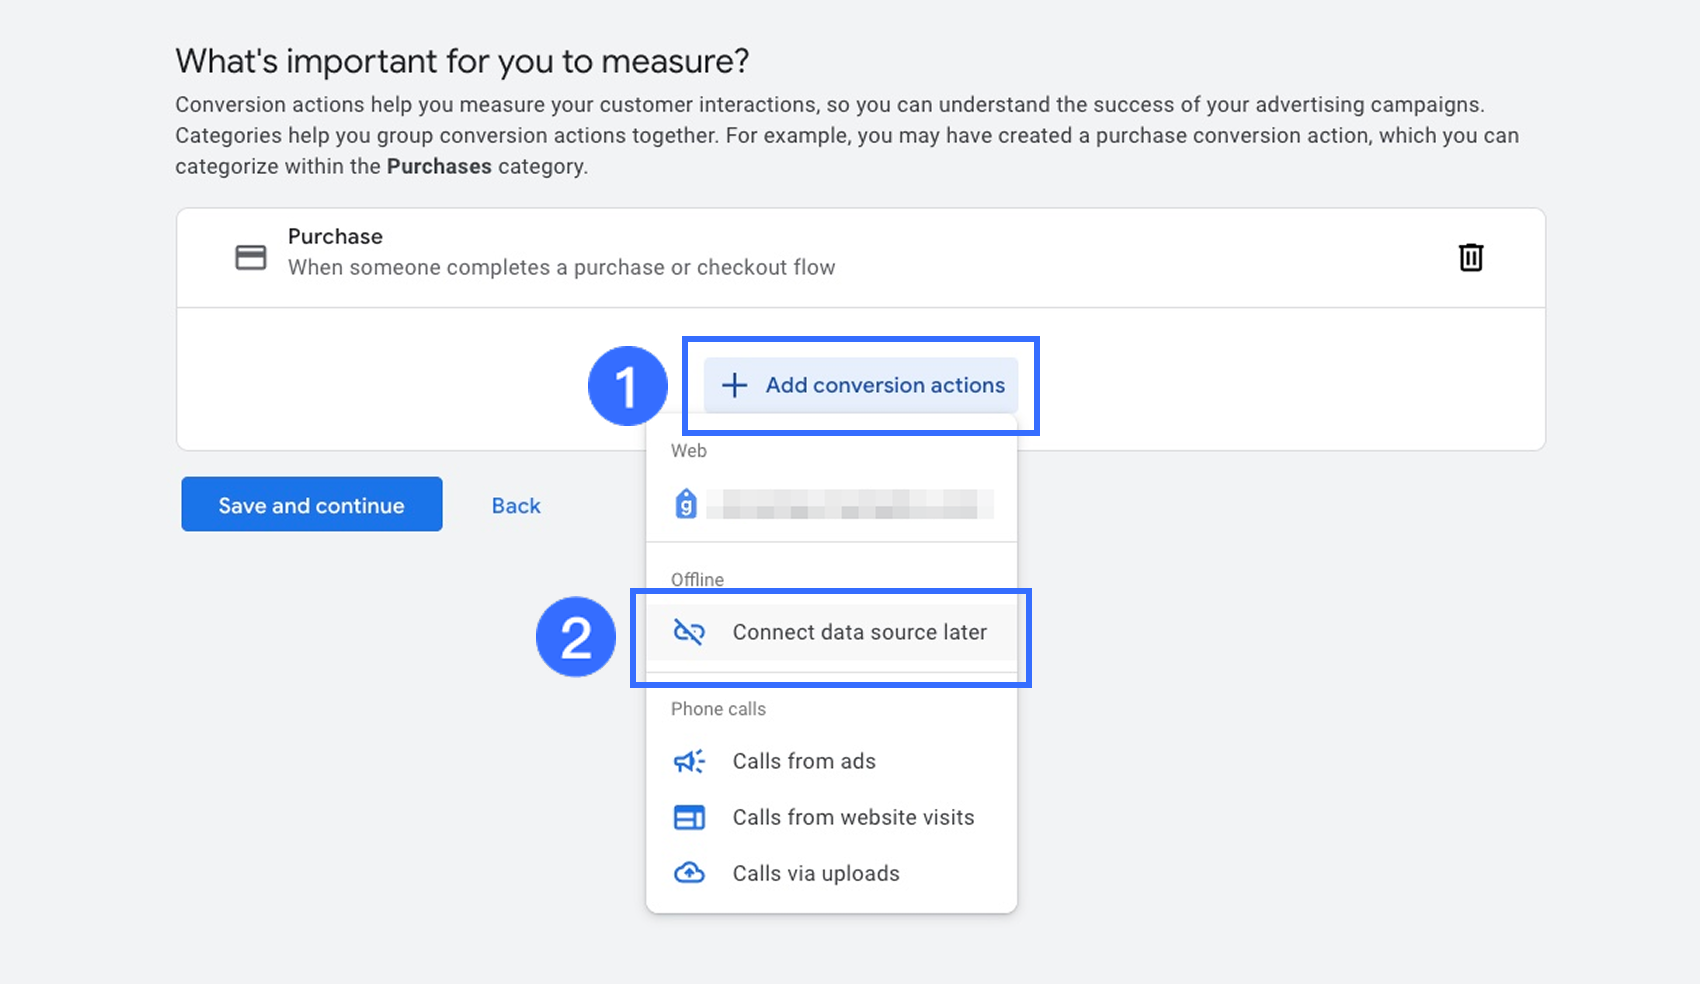Click the credit card Purchase icon

[250, 257]
